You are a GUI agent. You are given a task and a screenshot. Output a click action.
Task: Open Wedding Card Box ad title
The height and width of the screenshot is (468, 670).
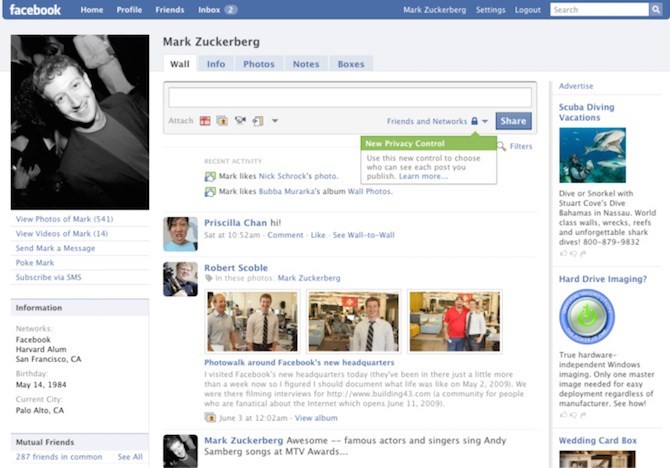597,440
